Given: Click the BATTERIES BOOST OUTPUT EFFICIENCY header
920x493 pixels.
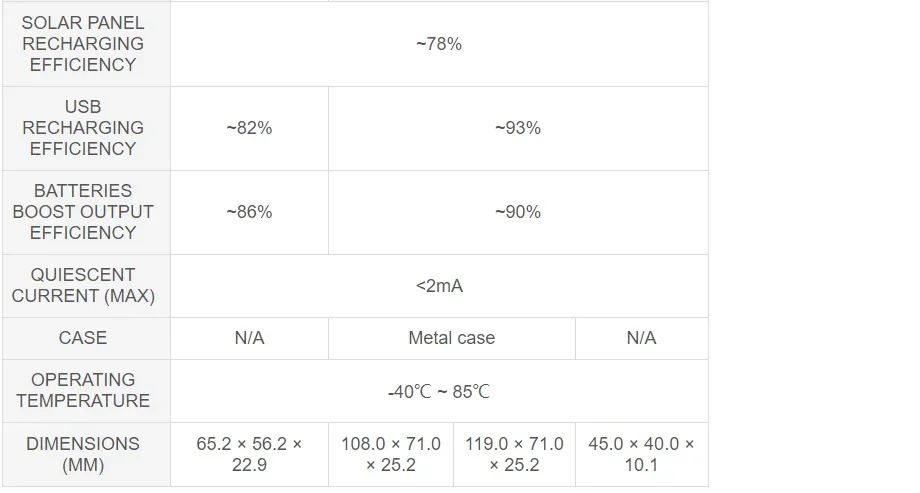Looking at the screenshot, I should [x=83, y=211].
